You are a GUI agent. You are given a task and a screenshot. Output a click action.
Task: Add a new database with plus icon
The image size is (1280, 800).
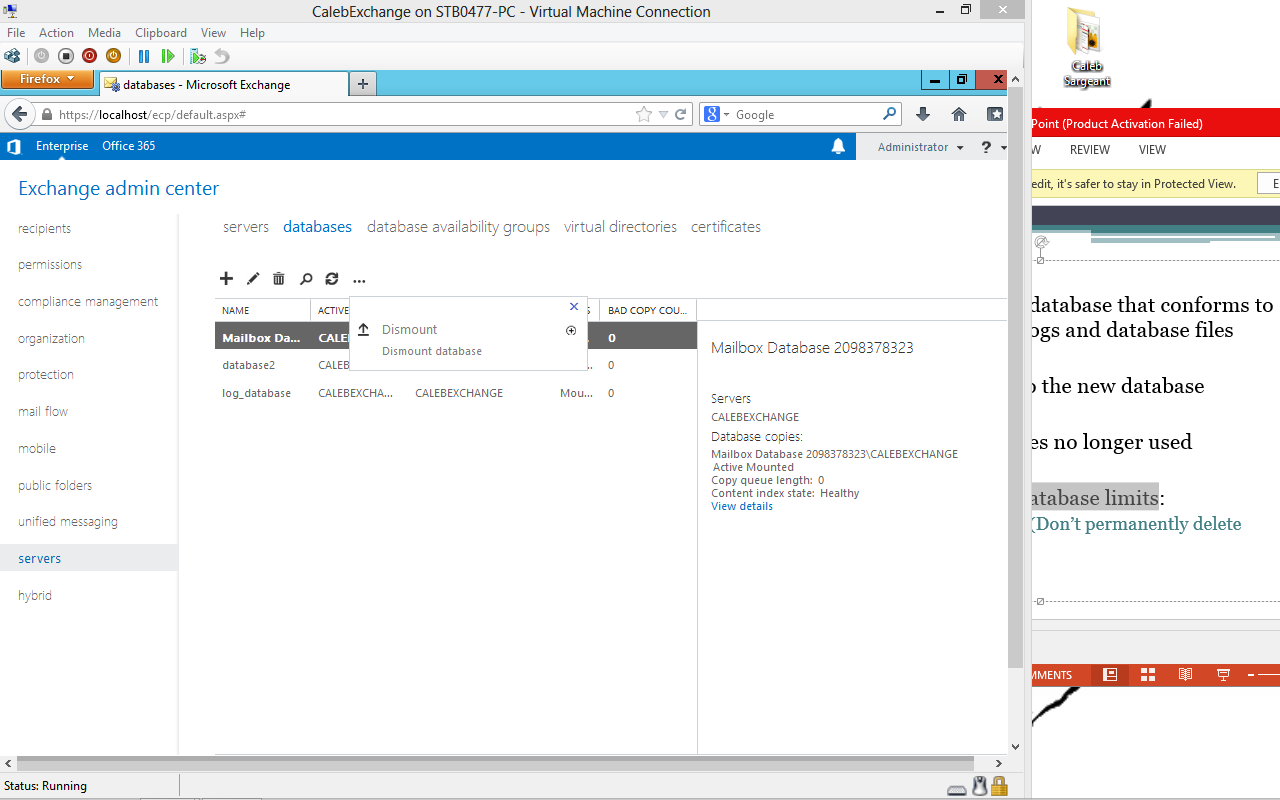226,279
